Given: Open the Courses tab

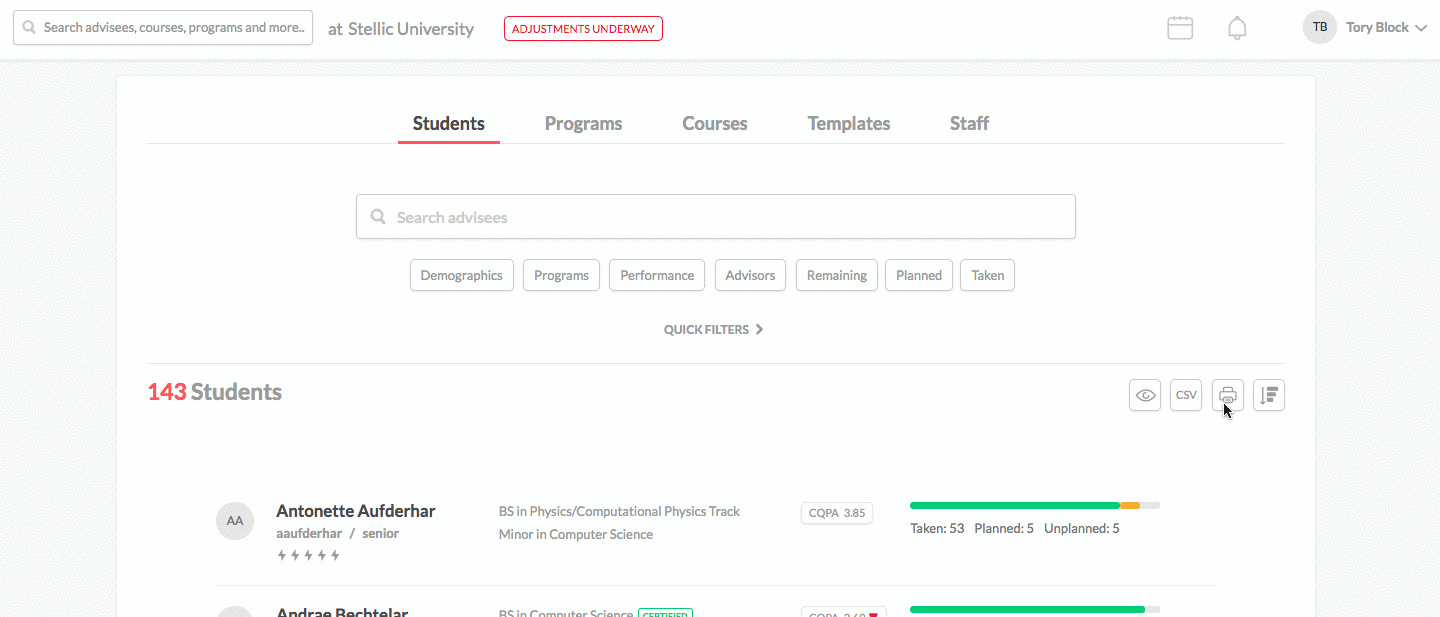Looking at the screenshot, I should tap(714, 123).
